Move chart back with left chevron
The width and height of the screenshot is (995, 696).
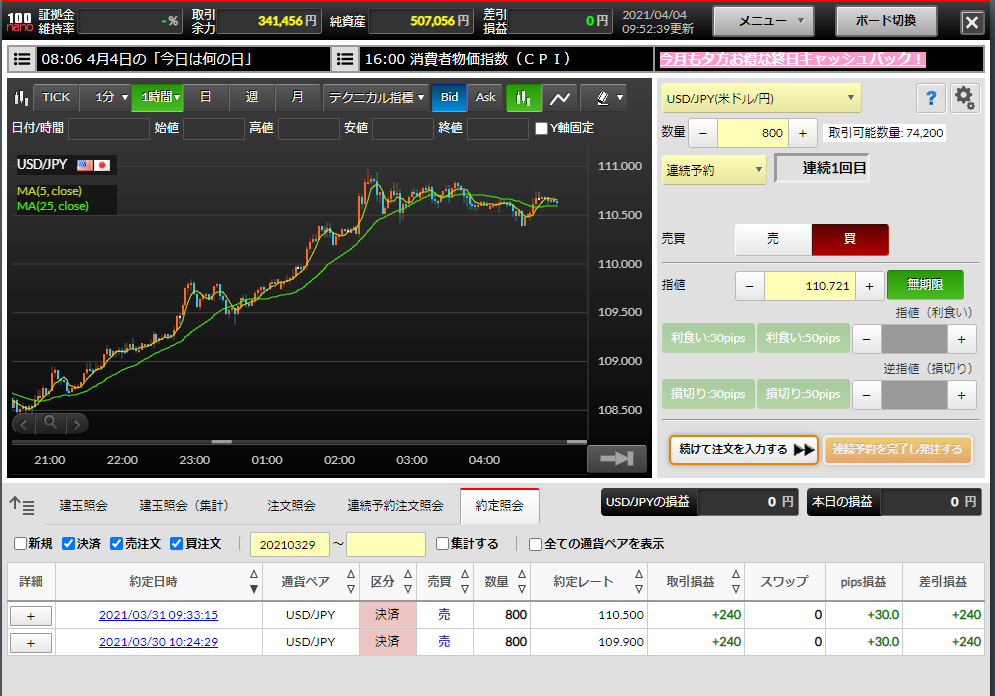coord(24,423)
